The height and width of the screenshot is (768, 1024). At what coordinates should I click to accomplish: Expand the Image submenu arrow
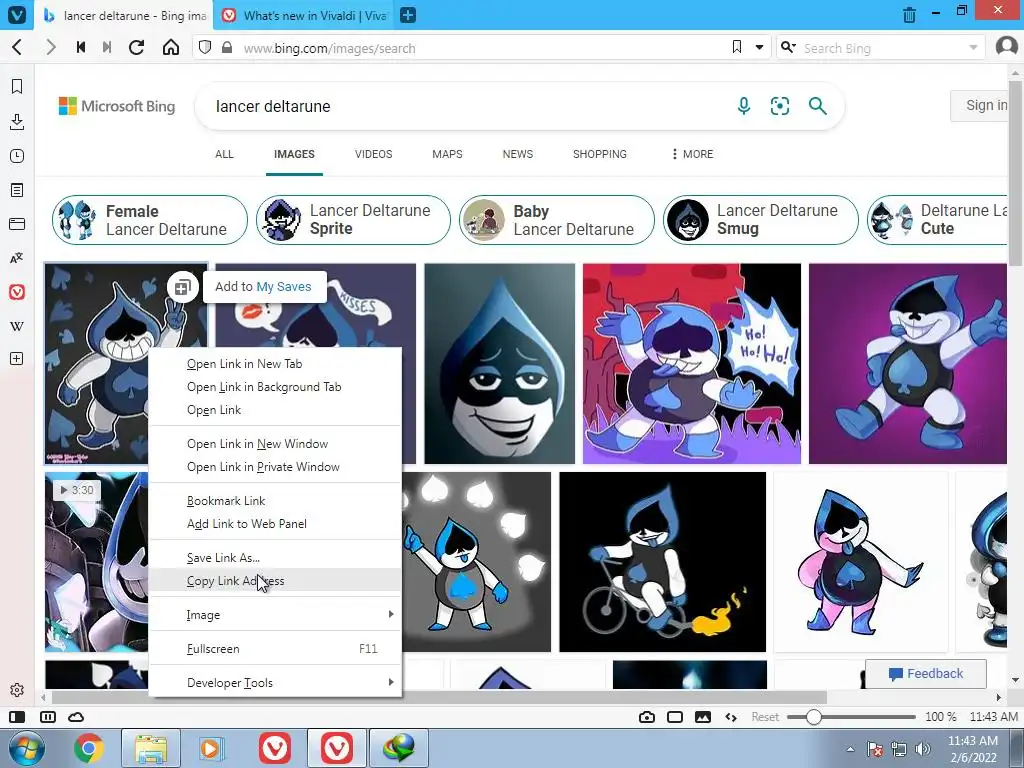pyautogui.click(x=391, y=615)
